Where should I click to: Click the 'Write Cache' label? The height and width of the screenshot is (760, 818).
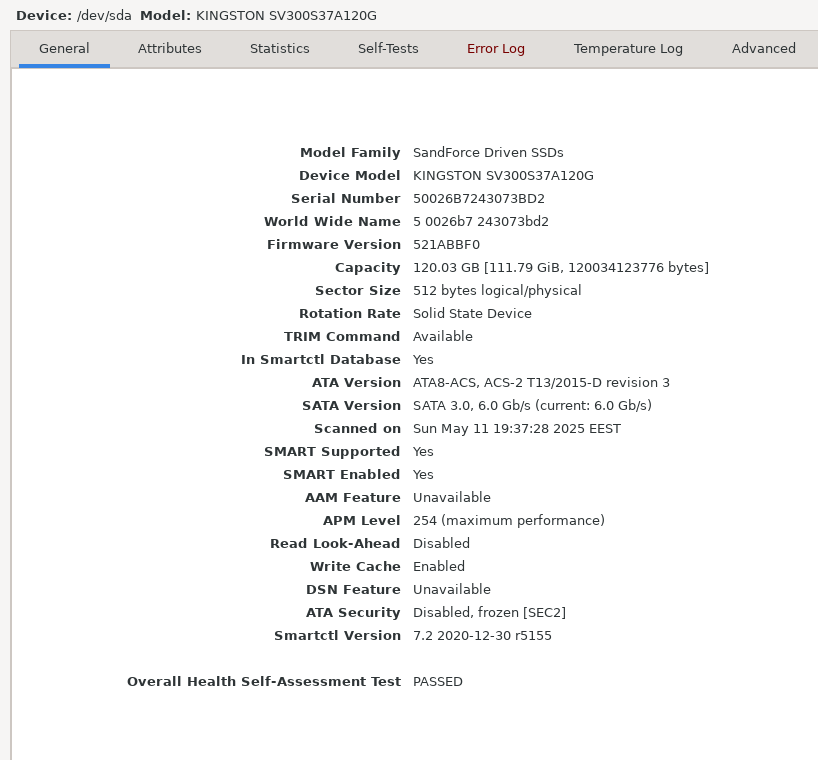coord(355,566)
